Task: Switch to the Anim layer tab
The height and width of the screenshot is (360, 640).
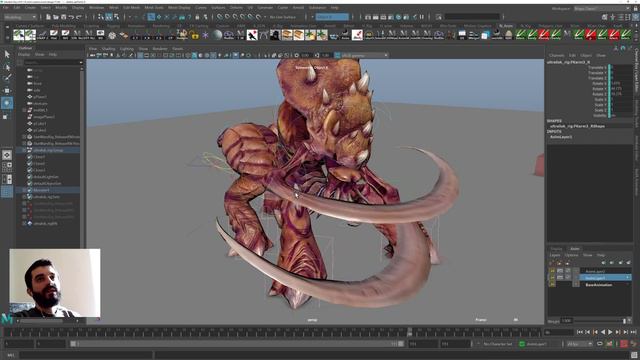Action: tap(575, 249)
